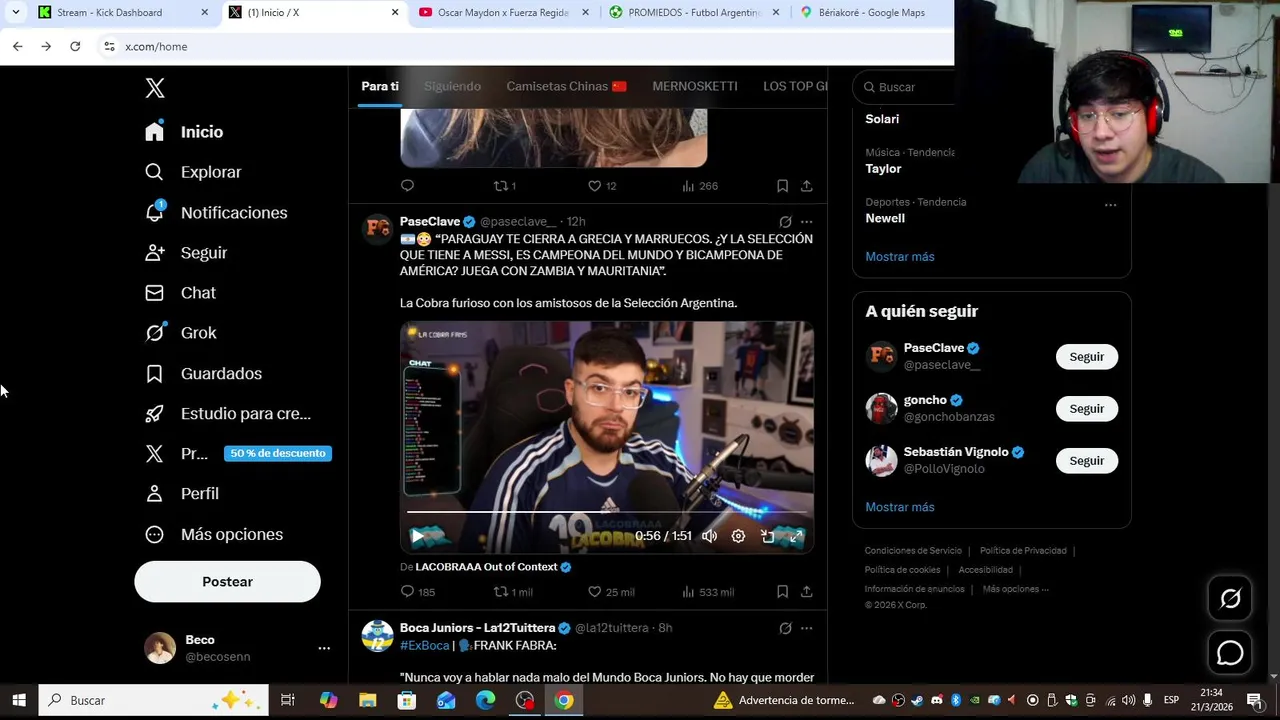Open the Seguir section

click(x=186, y=253)
